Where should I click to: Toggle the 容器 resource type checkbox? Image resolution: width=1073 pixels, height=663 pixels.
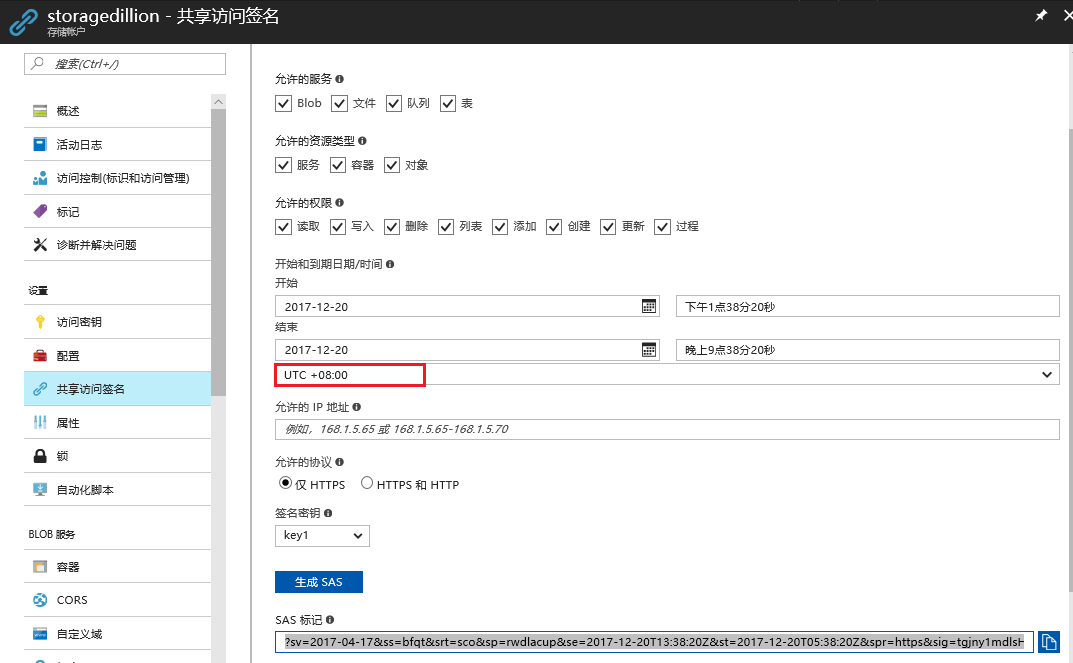click(337, 165)
